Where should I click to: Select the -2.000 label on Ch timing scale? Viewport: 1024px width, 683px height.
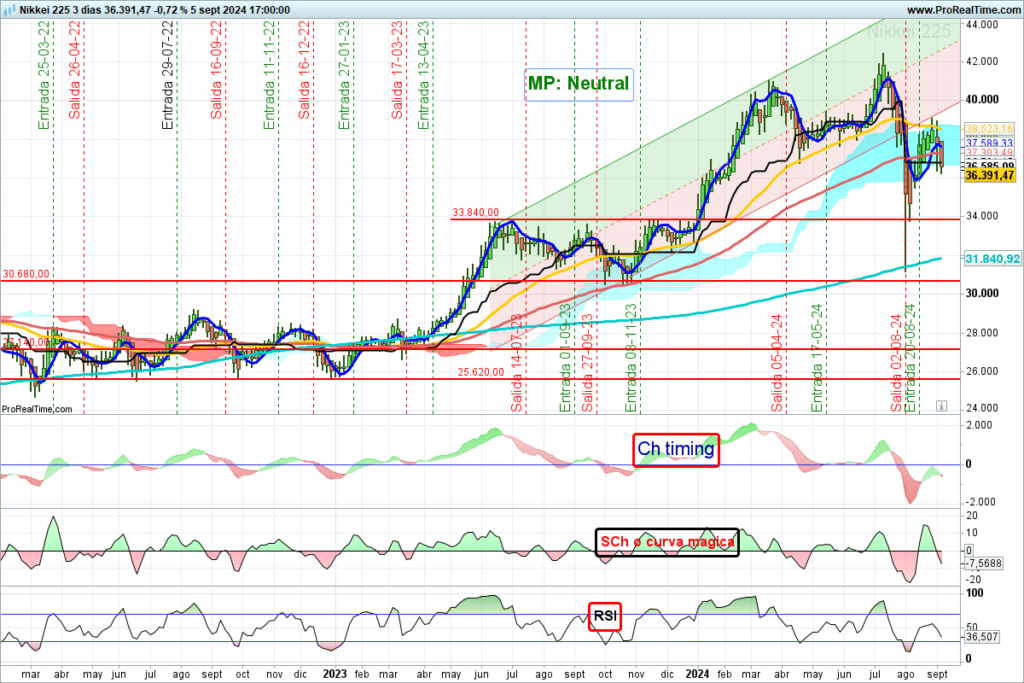click(x=980, y=502)
